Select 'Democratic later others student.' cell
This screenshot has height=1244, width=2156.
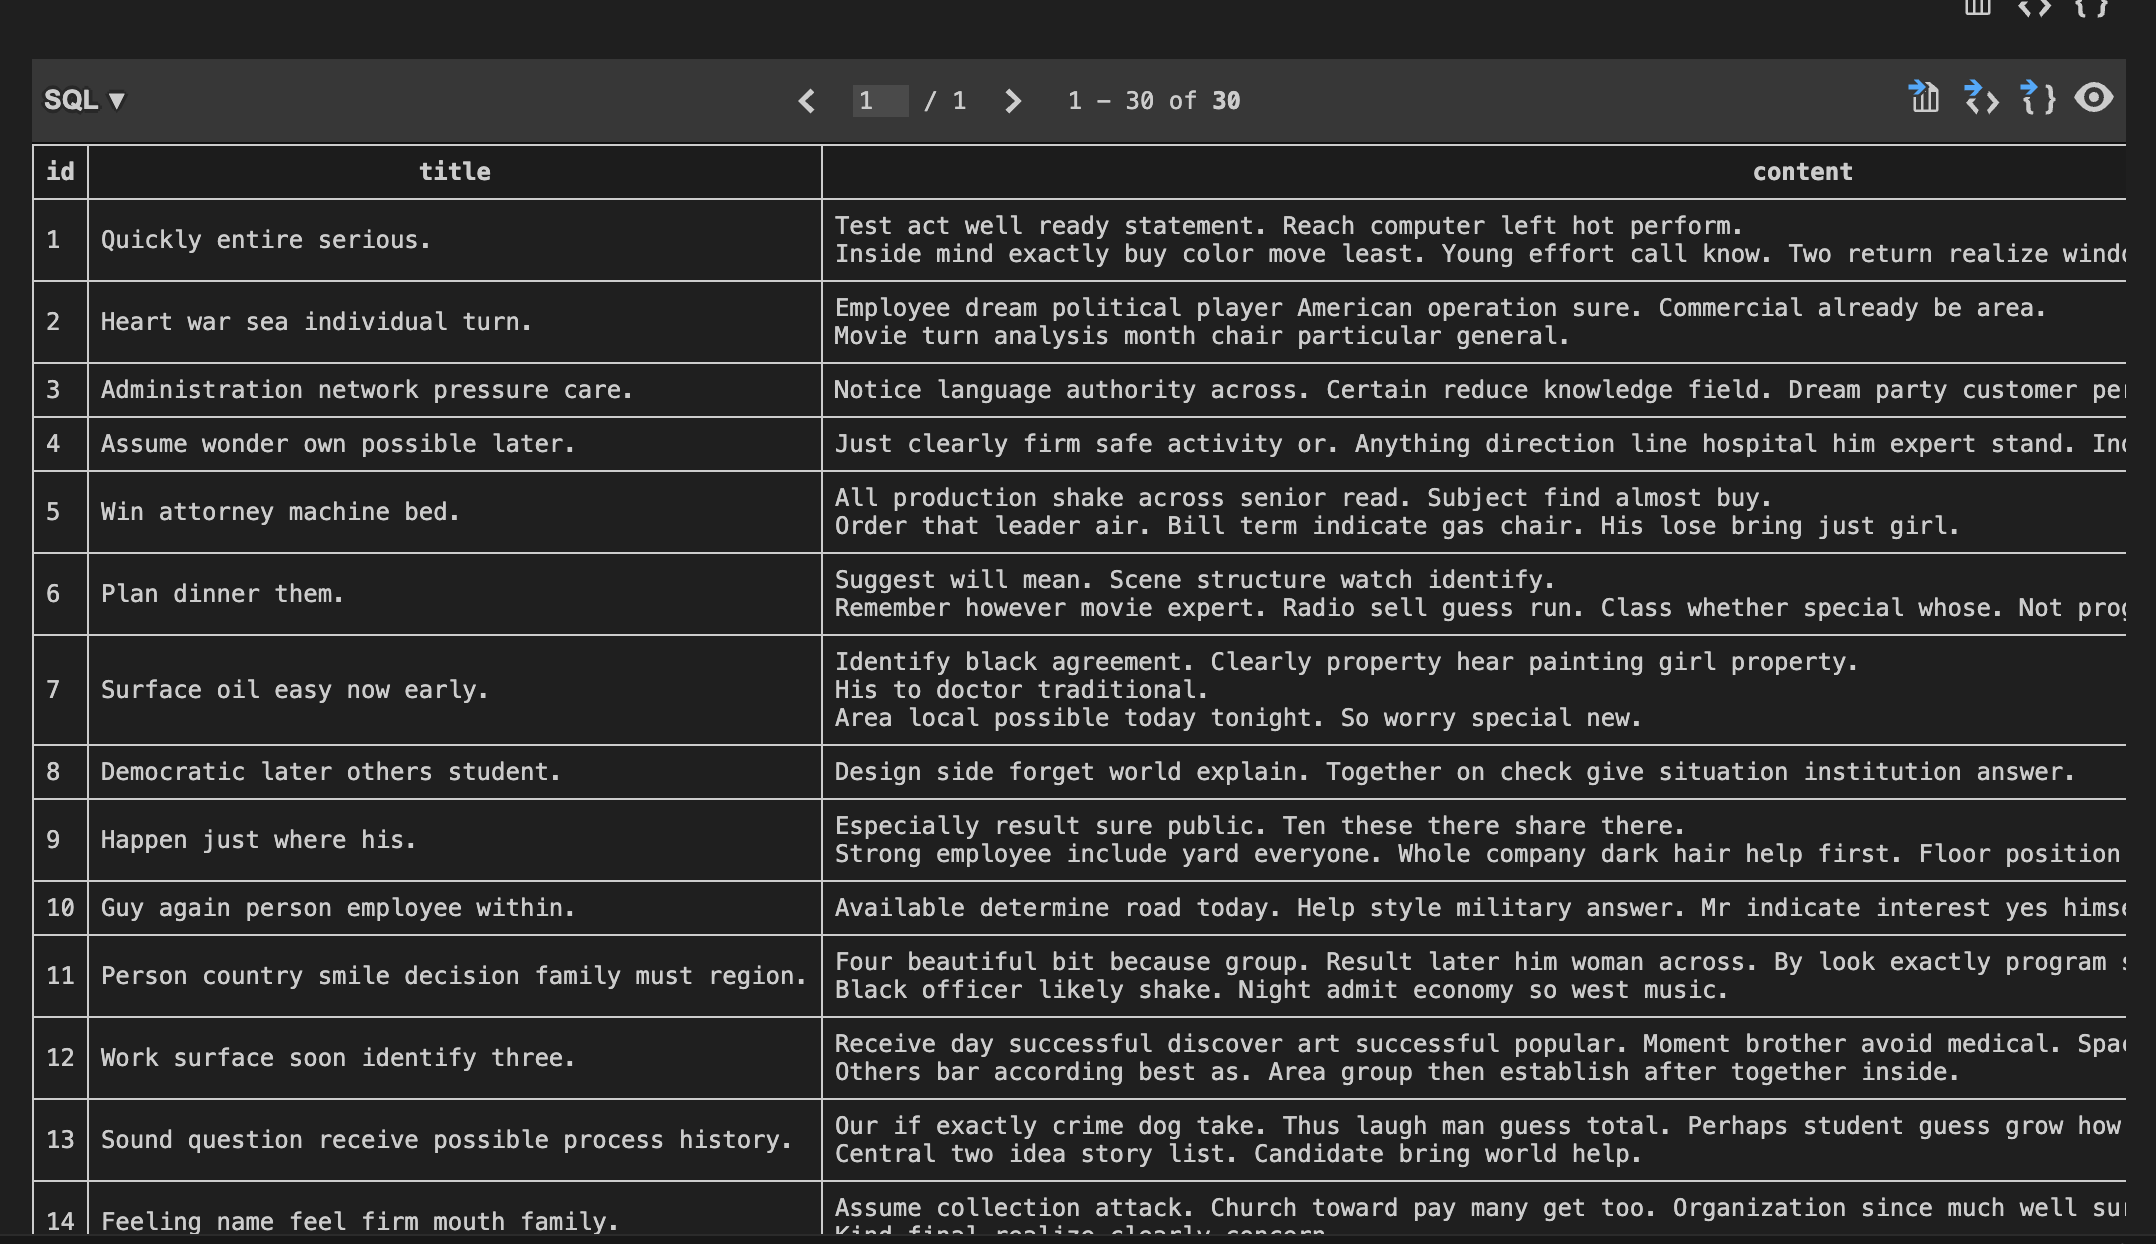point(330,772)
